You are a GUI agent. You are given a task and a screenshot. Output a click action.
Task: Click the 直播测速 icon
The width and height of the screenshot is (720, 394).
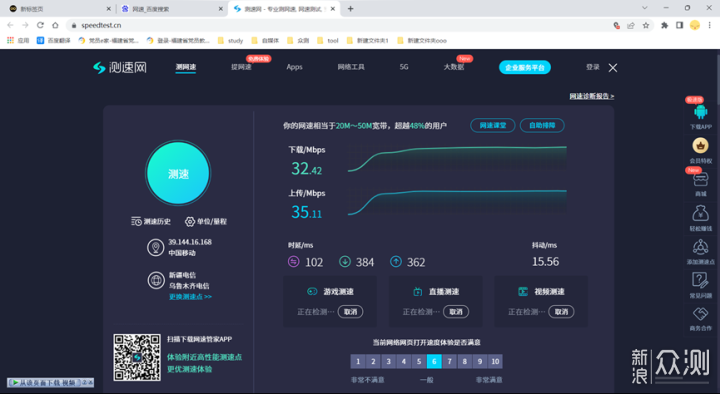pyautogui.click(x=417, y=292)
